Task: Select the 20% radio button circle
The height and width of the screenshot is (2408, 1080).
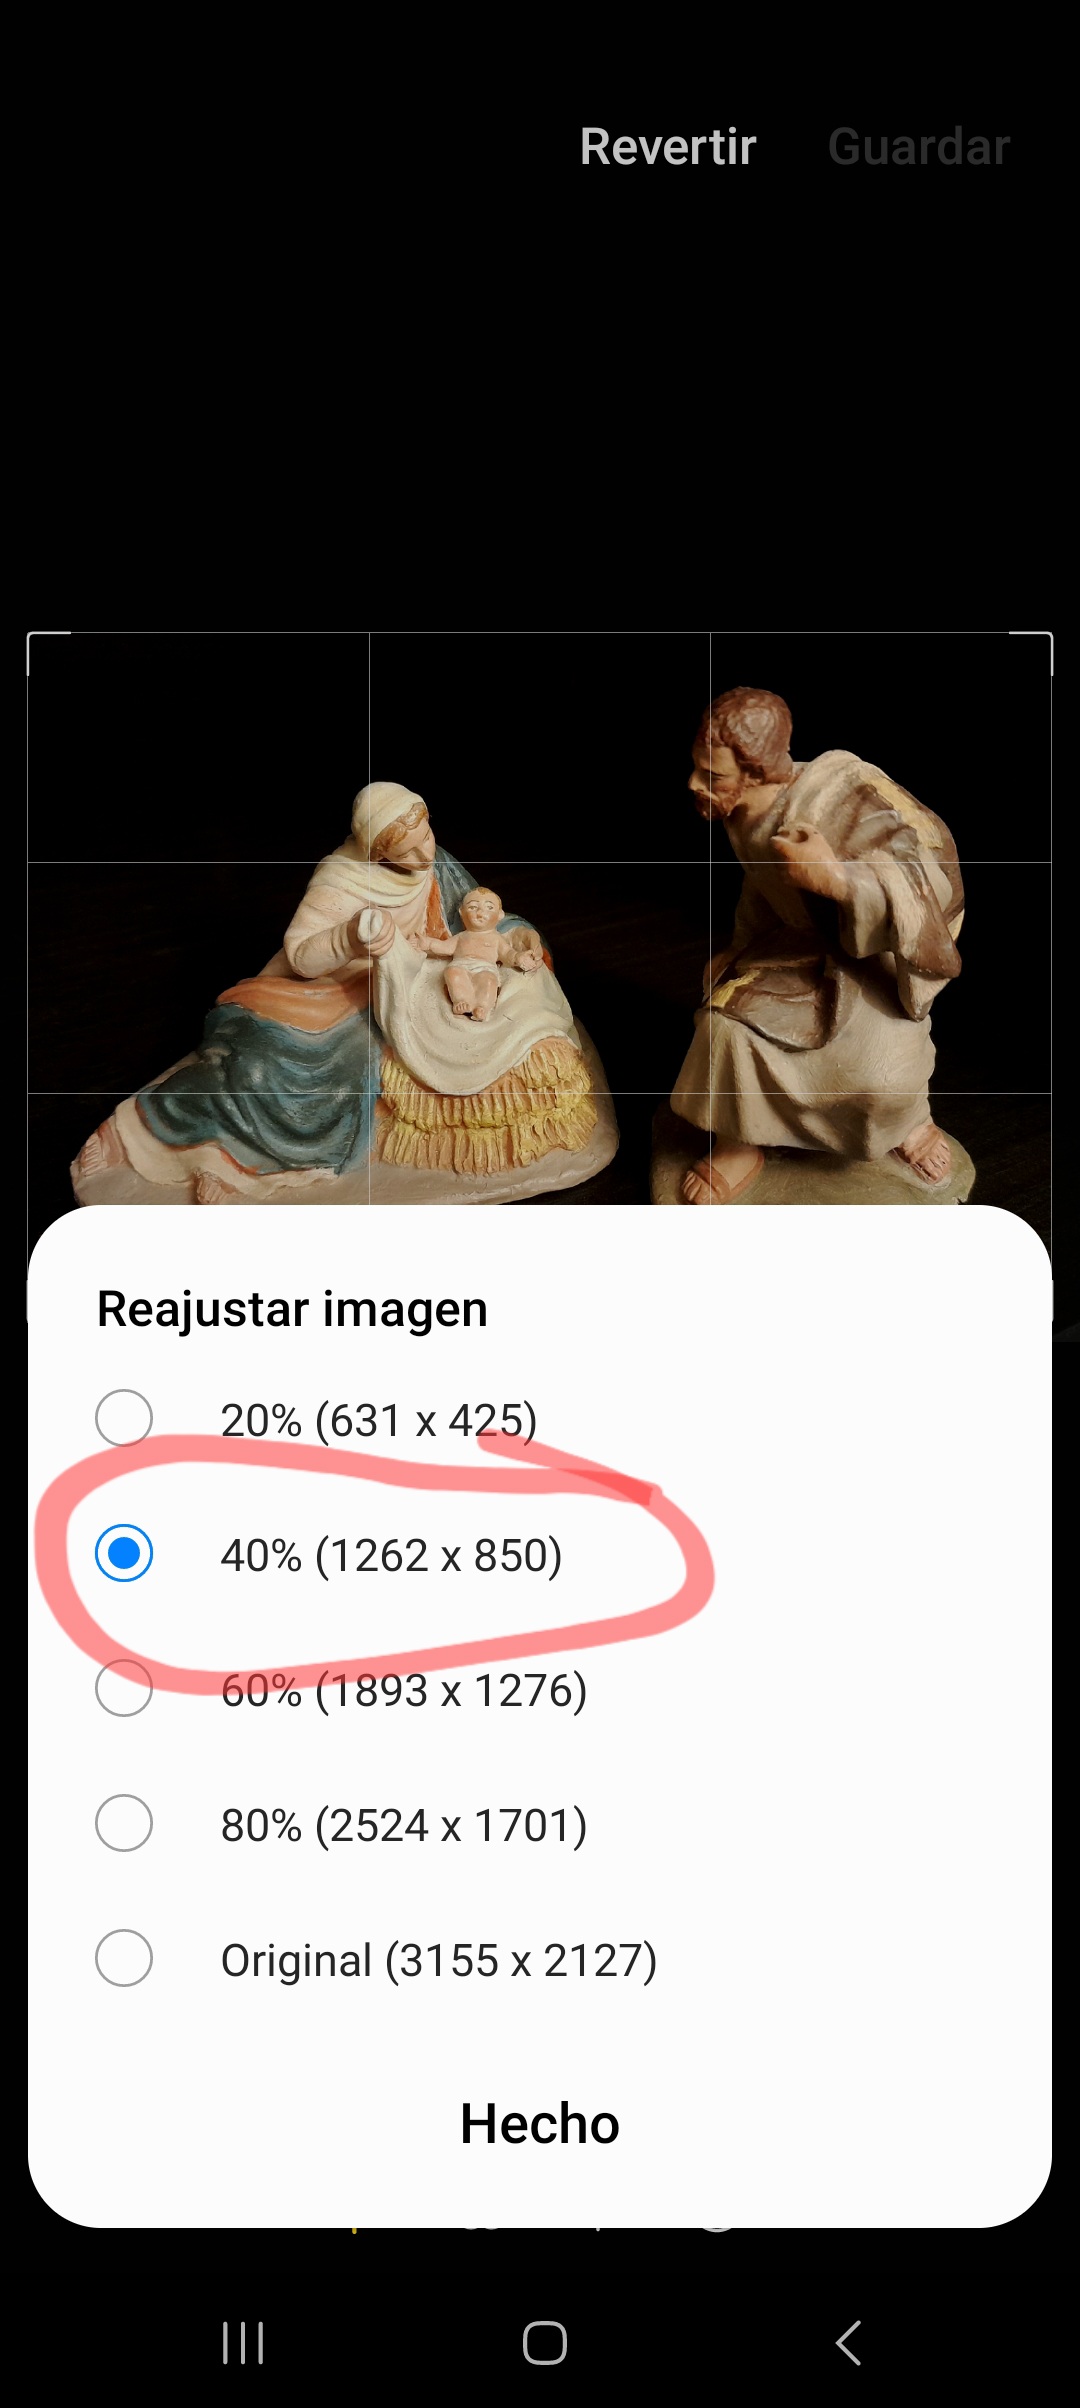Action: click(124, 1418)
